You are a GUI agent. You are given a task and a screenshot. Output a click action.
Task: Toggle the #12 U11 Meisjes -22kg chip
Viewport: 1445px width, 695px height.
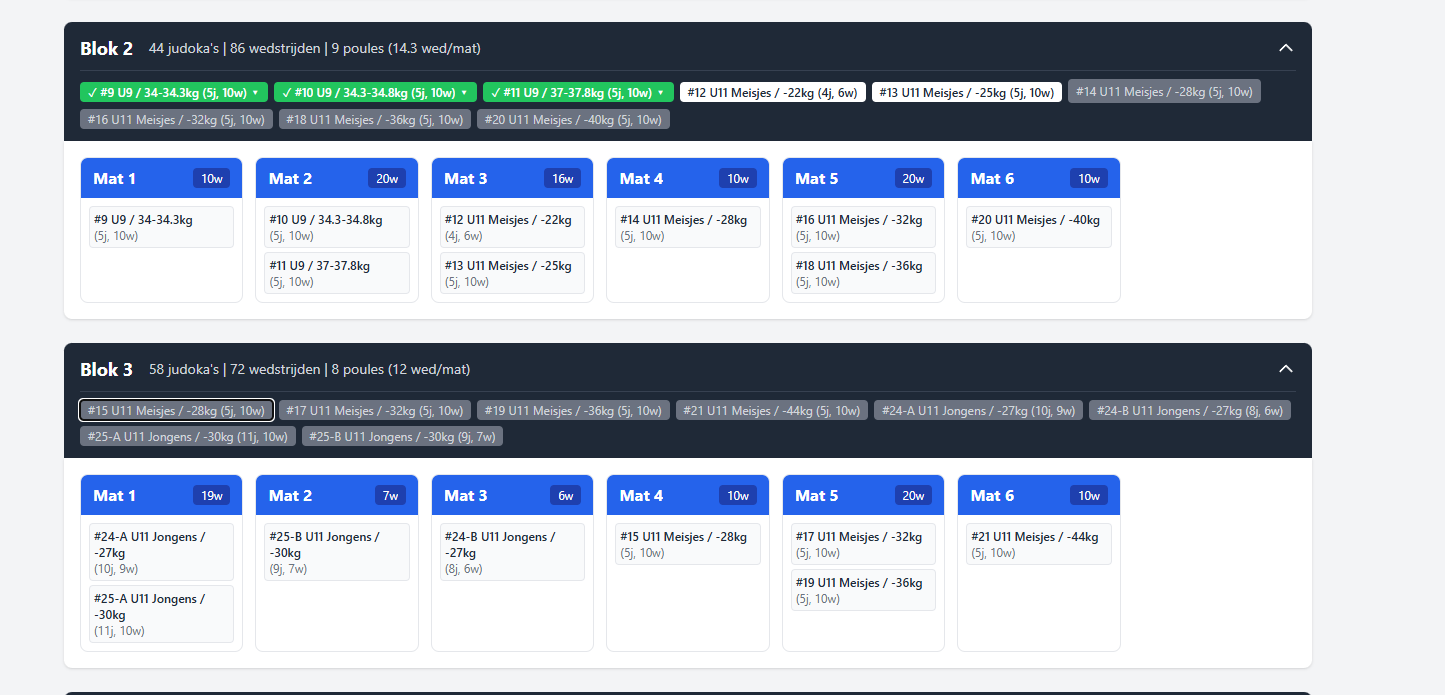(x=772, y=93)
